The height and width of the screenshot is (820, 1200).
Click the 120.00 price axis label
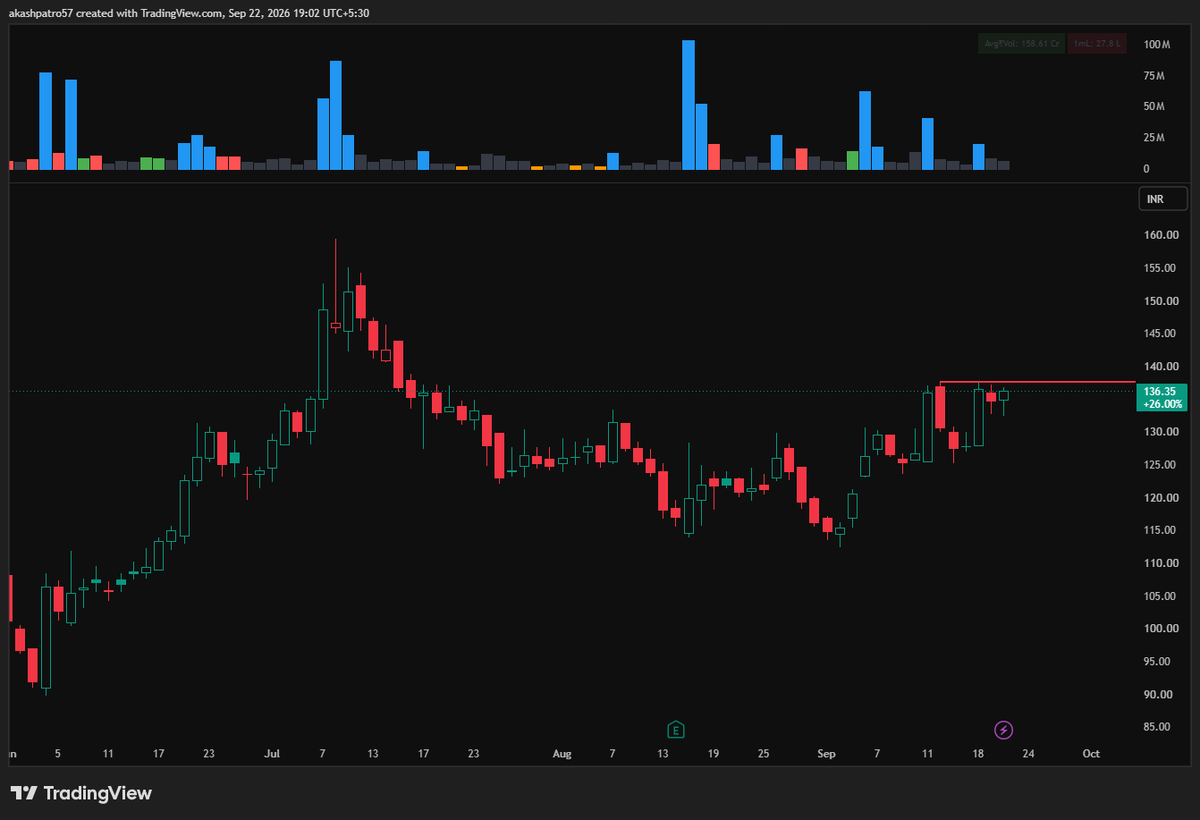[1160, 498]
